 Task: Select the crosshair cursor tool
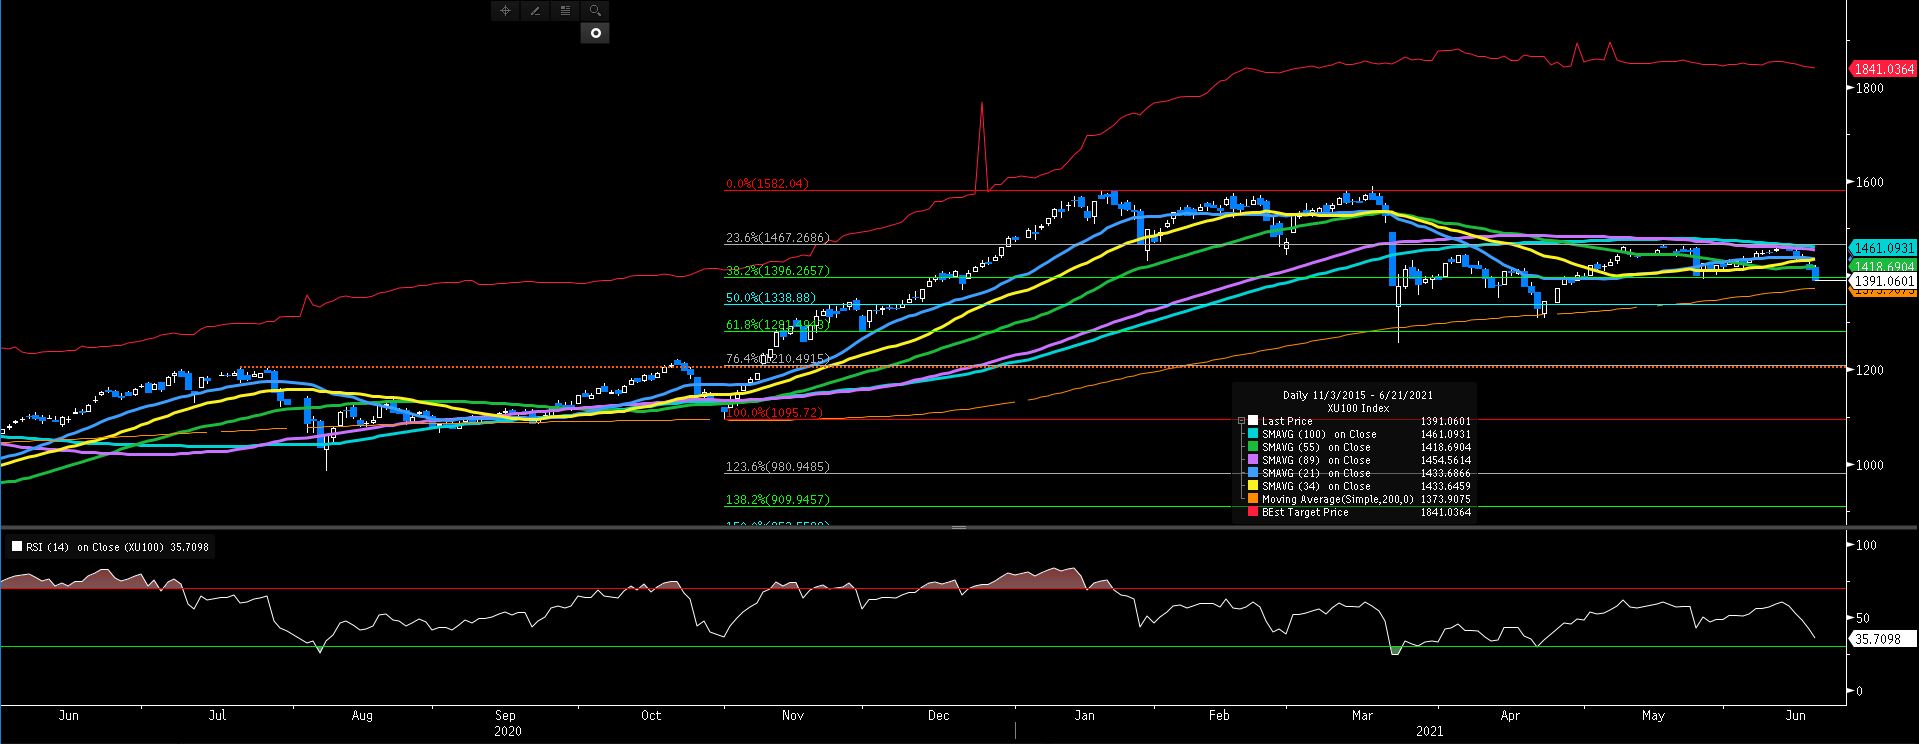pos(505,11)
